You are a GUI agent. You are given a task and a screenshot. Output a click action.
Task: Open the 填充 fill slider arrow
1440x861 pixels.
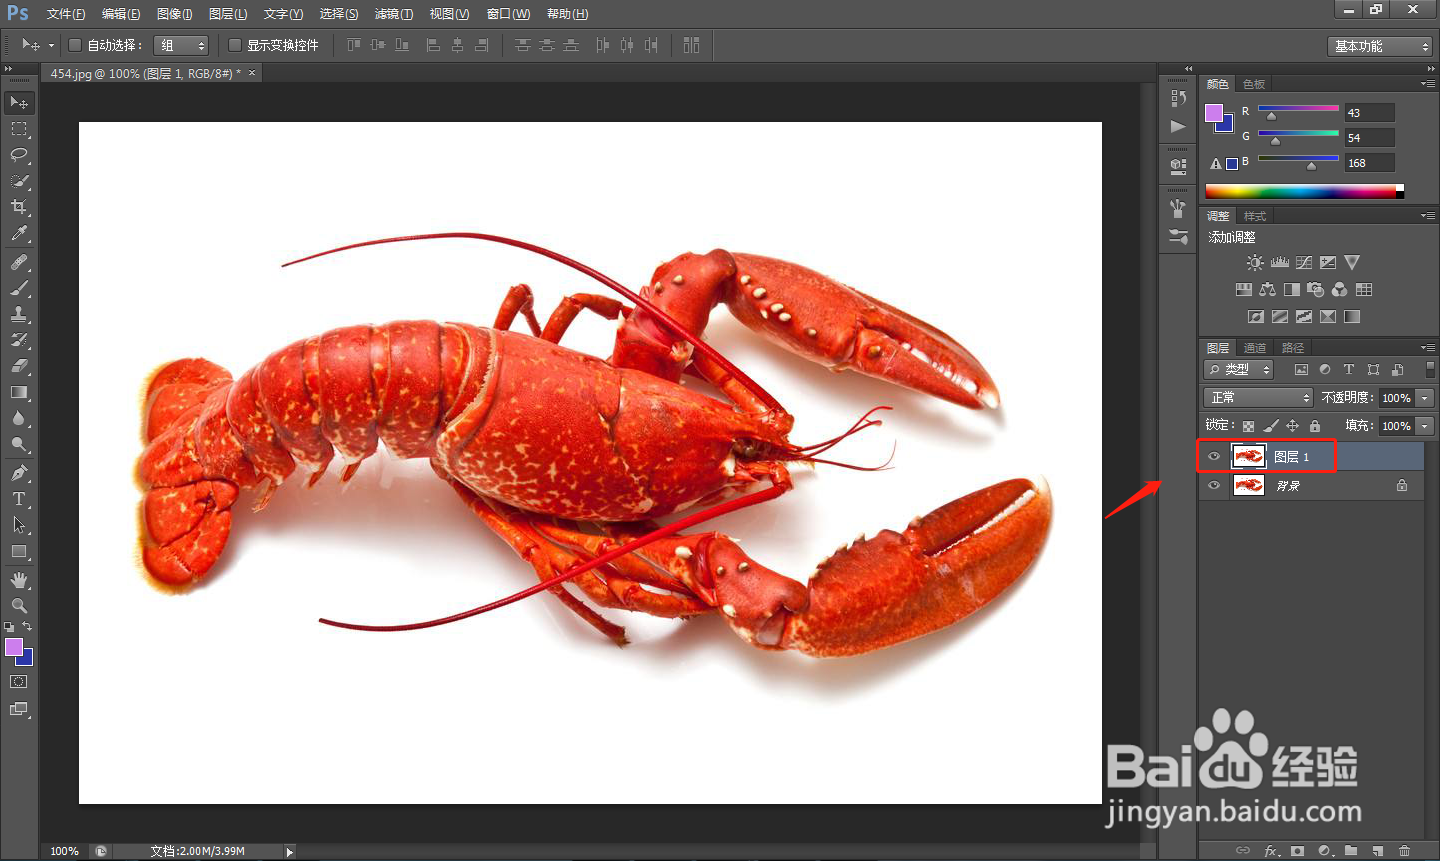pyautogui.click(x=1425, y=426)
